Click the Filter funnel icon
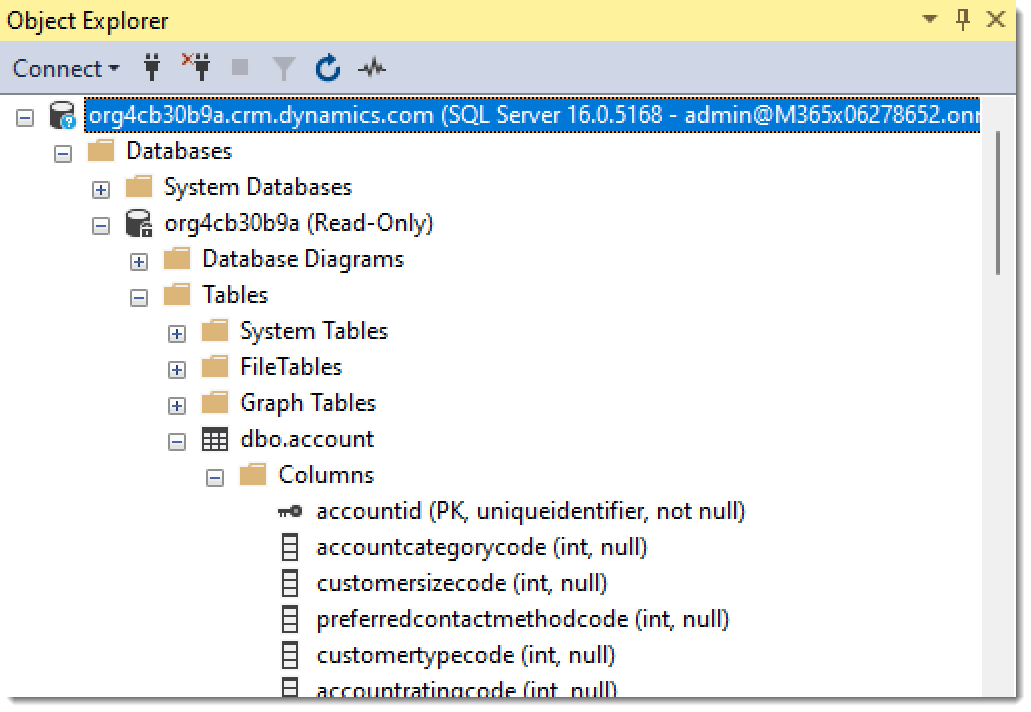The height and width of the screenshot is (712, 1031). pos(283,68)
